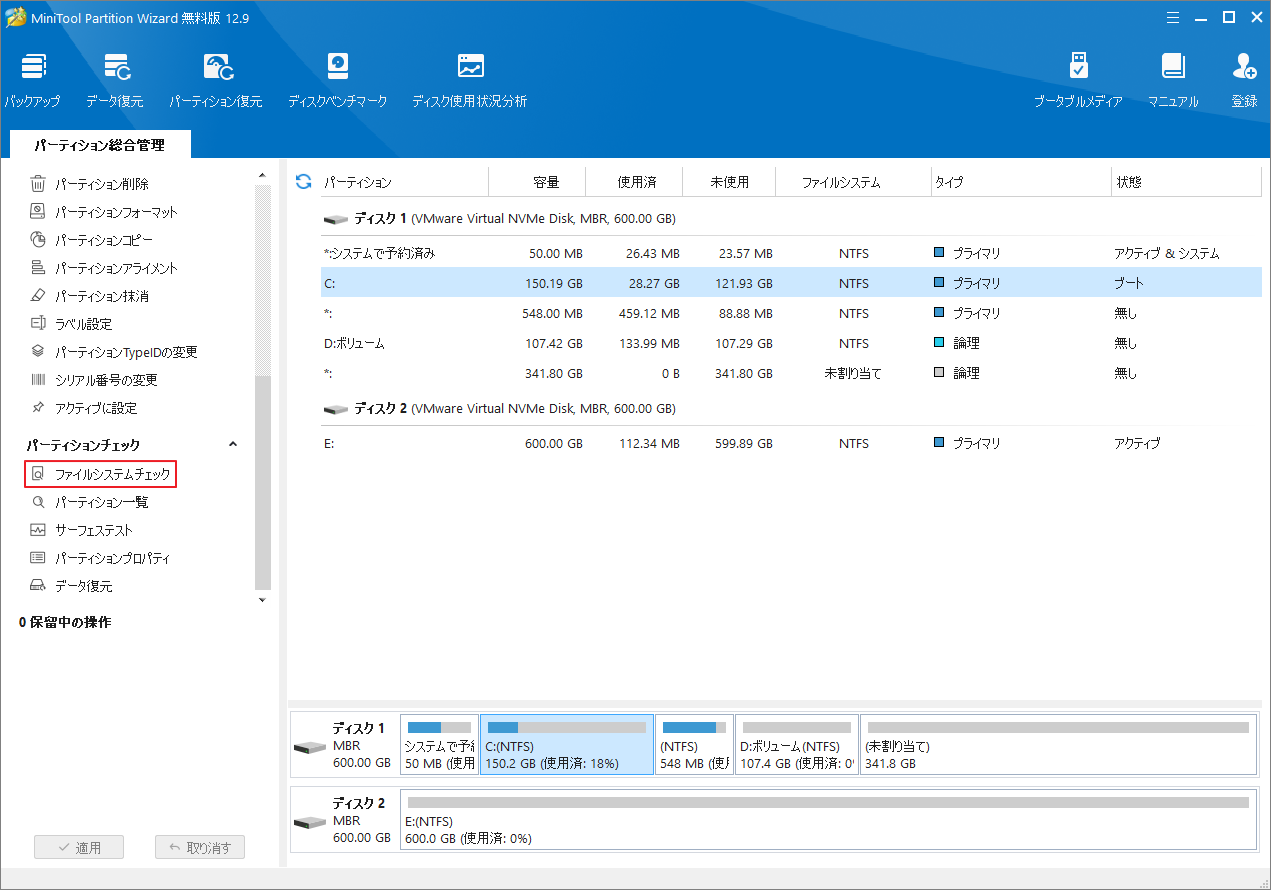This screenshot has width=1271, height=890.
Task: Select the D:ボリューム partition row
Action: point(791,343)
